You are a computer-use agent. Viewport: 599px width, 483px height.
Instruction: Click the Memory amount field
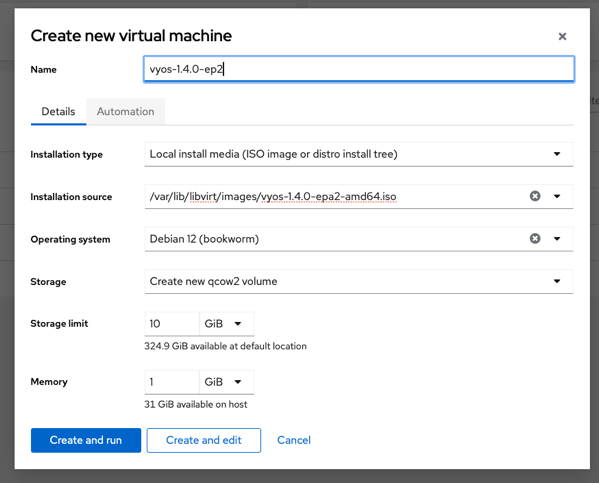click(x=172, y=382)
